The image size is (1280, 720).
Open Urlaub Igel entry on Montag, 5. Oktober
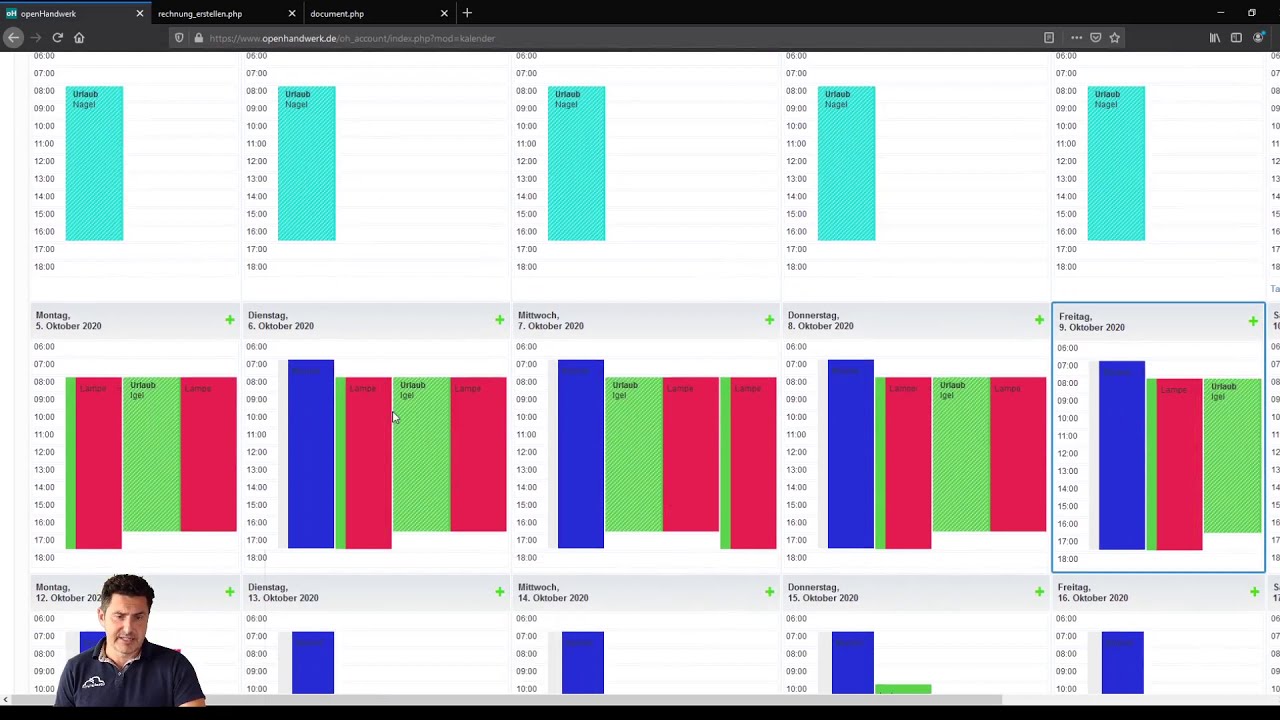pos(151,455)
